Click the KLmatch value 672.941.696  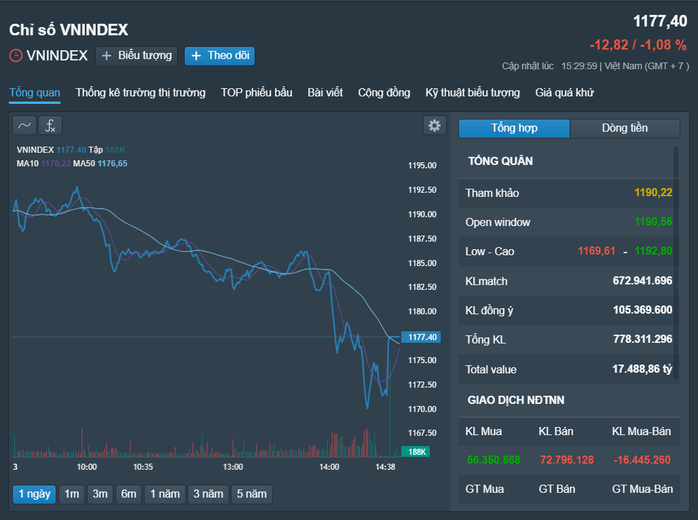642,280
